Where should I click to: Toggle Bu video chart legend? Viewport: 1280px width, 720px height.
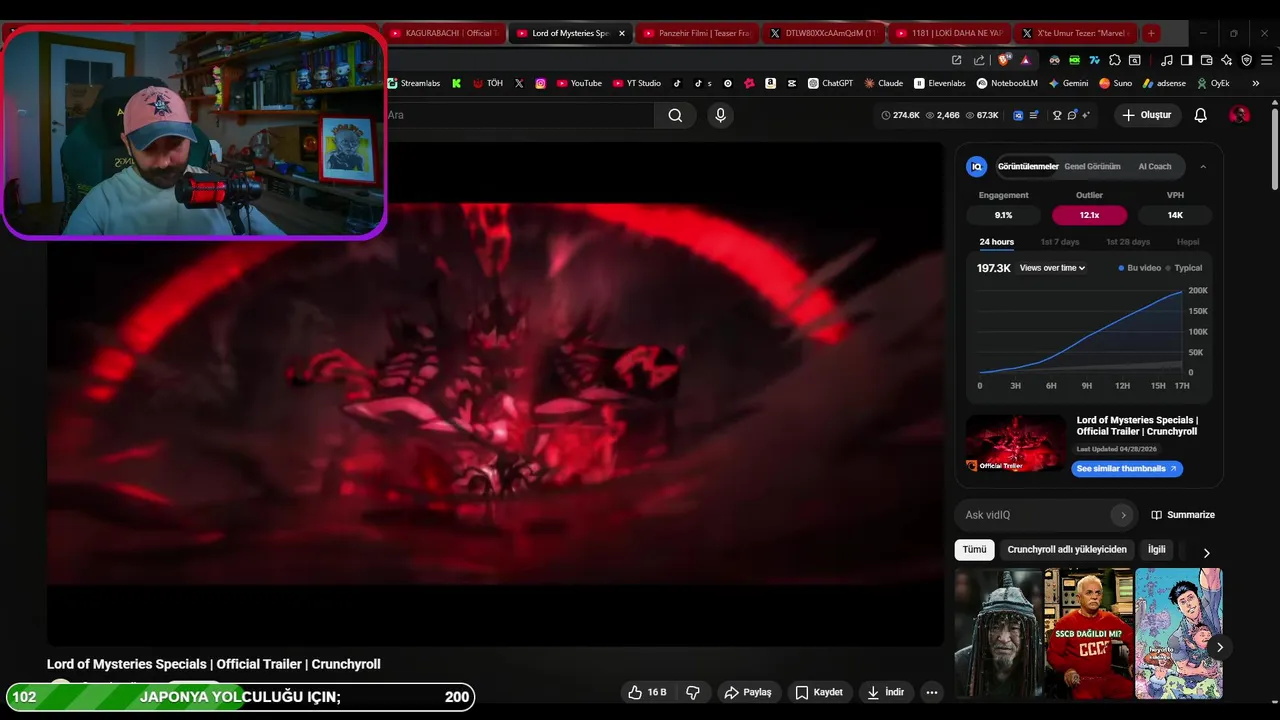[1140, 268]
